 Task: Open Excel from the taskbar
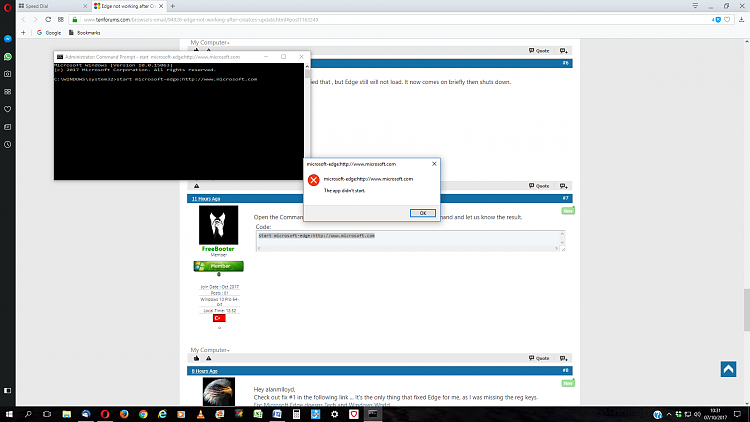point(258,414)
